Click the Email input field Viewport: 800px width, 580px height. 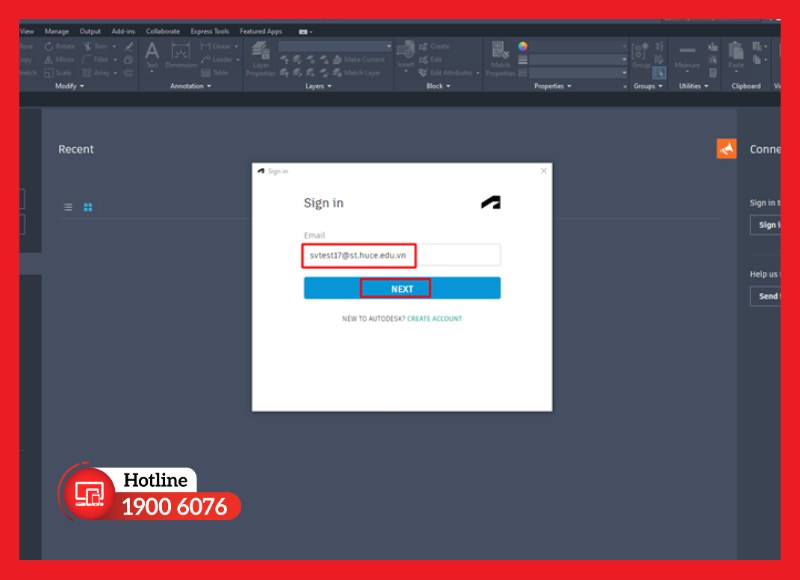coord(402,255)
